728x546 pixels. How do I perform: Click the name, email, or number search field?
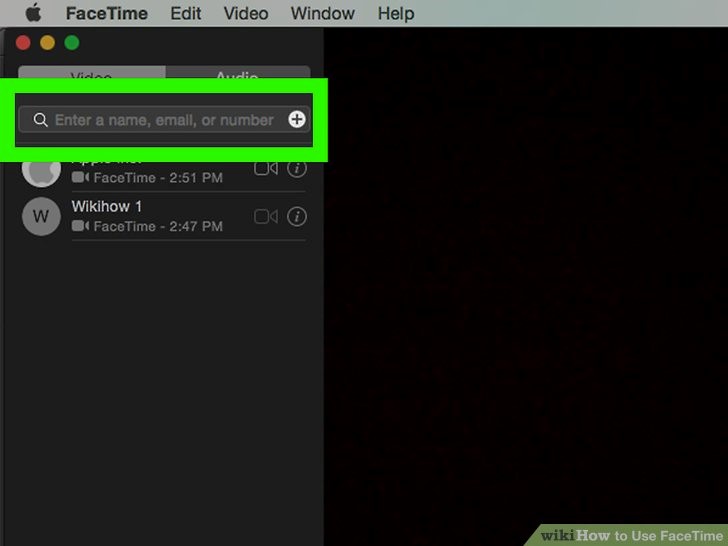click(x=164, y=120)
